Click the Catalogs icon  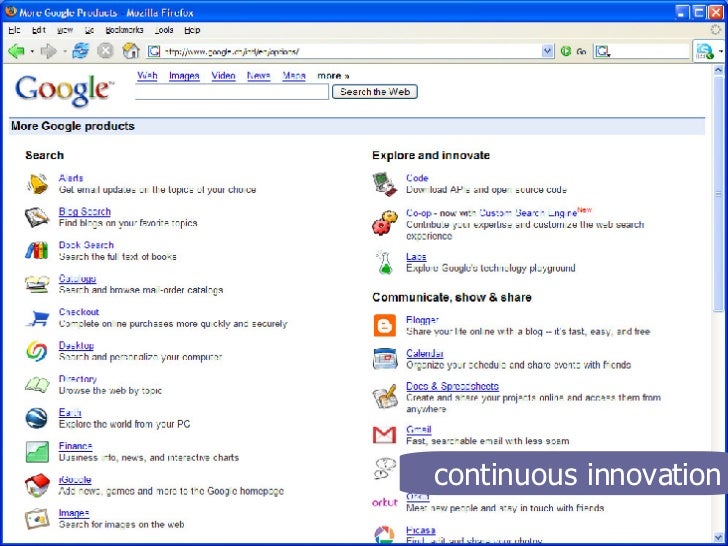pos(37,284)
